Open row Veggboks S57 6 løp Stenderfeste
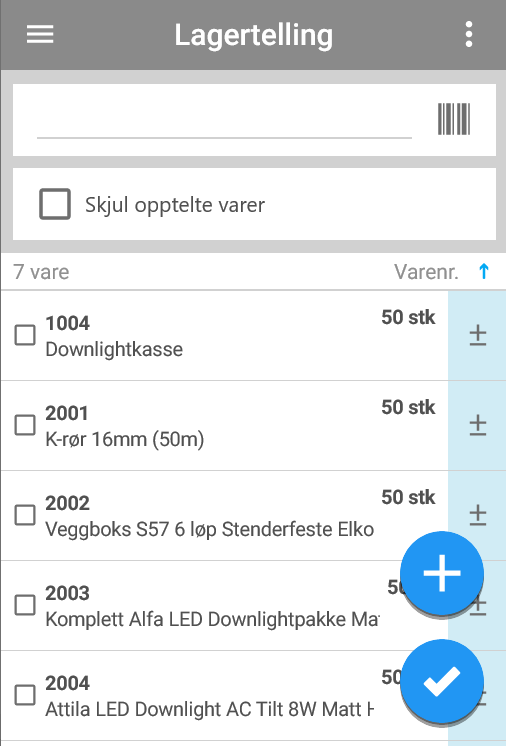This screenshot has width=506, height=746. tap(224, 515)
